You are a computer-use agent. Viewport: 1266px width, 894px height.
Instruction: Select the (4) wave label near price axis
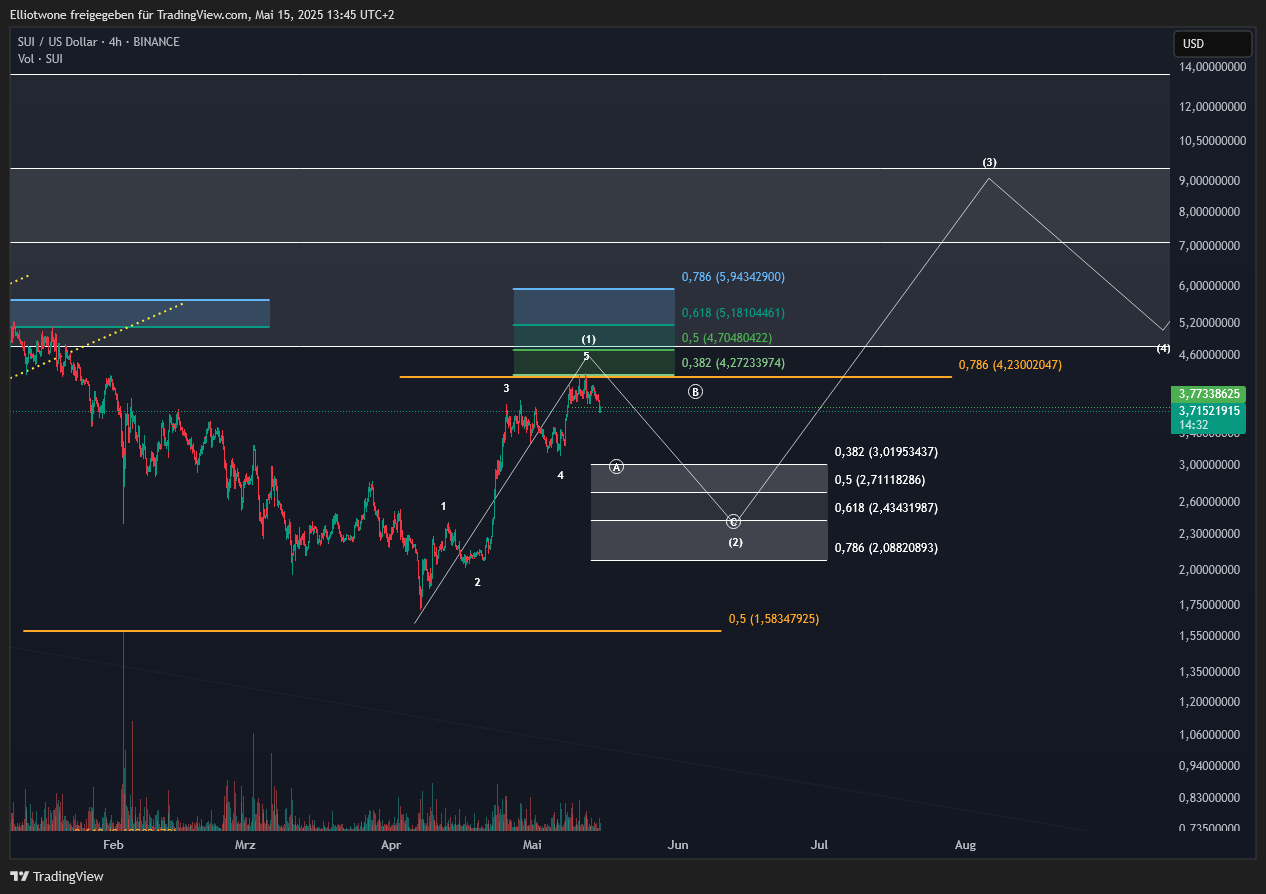[x=1163, y=348]
